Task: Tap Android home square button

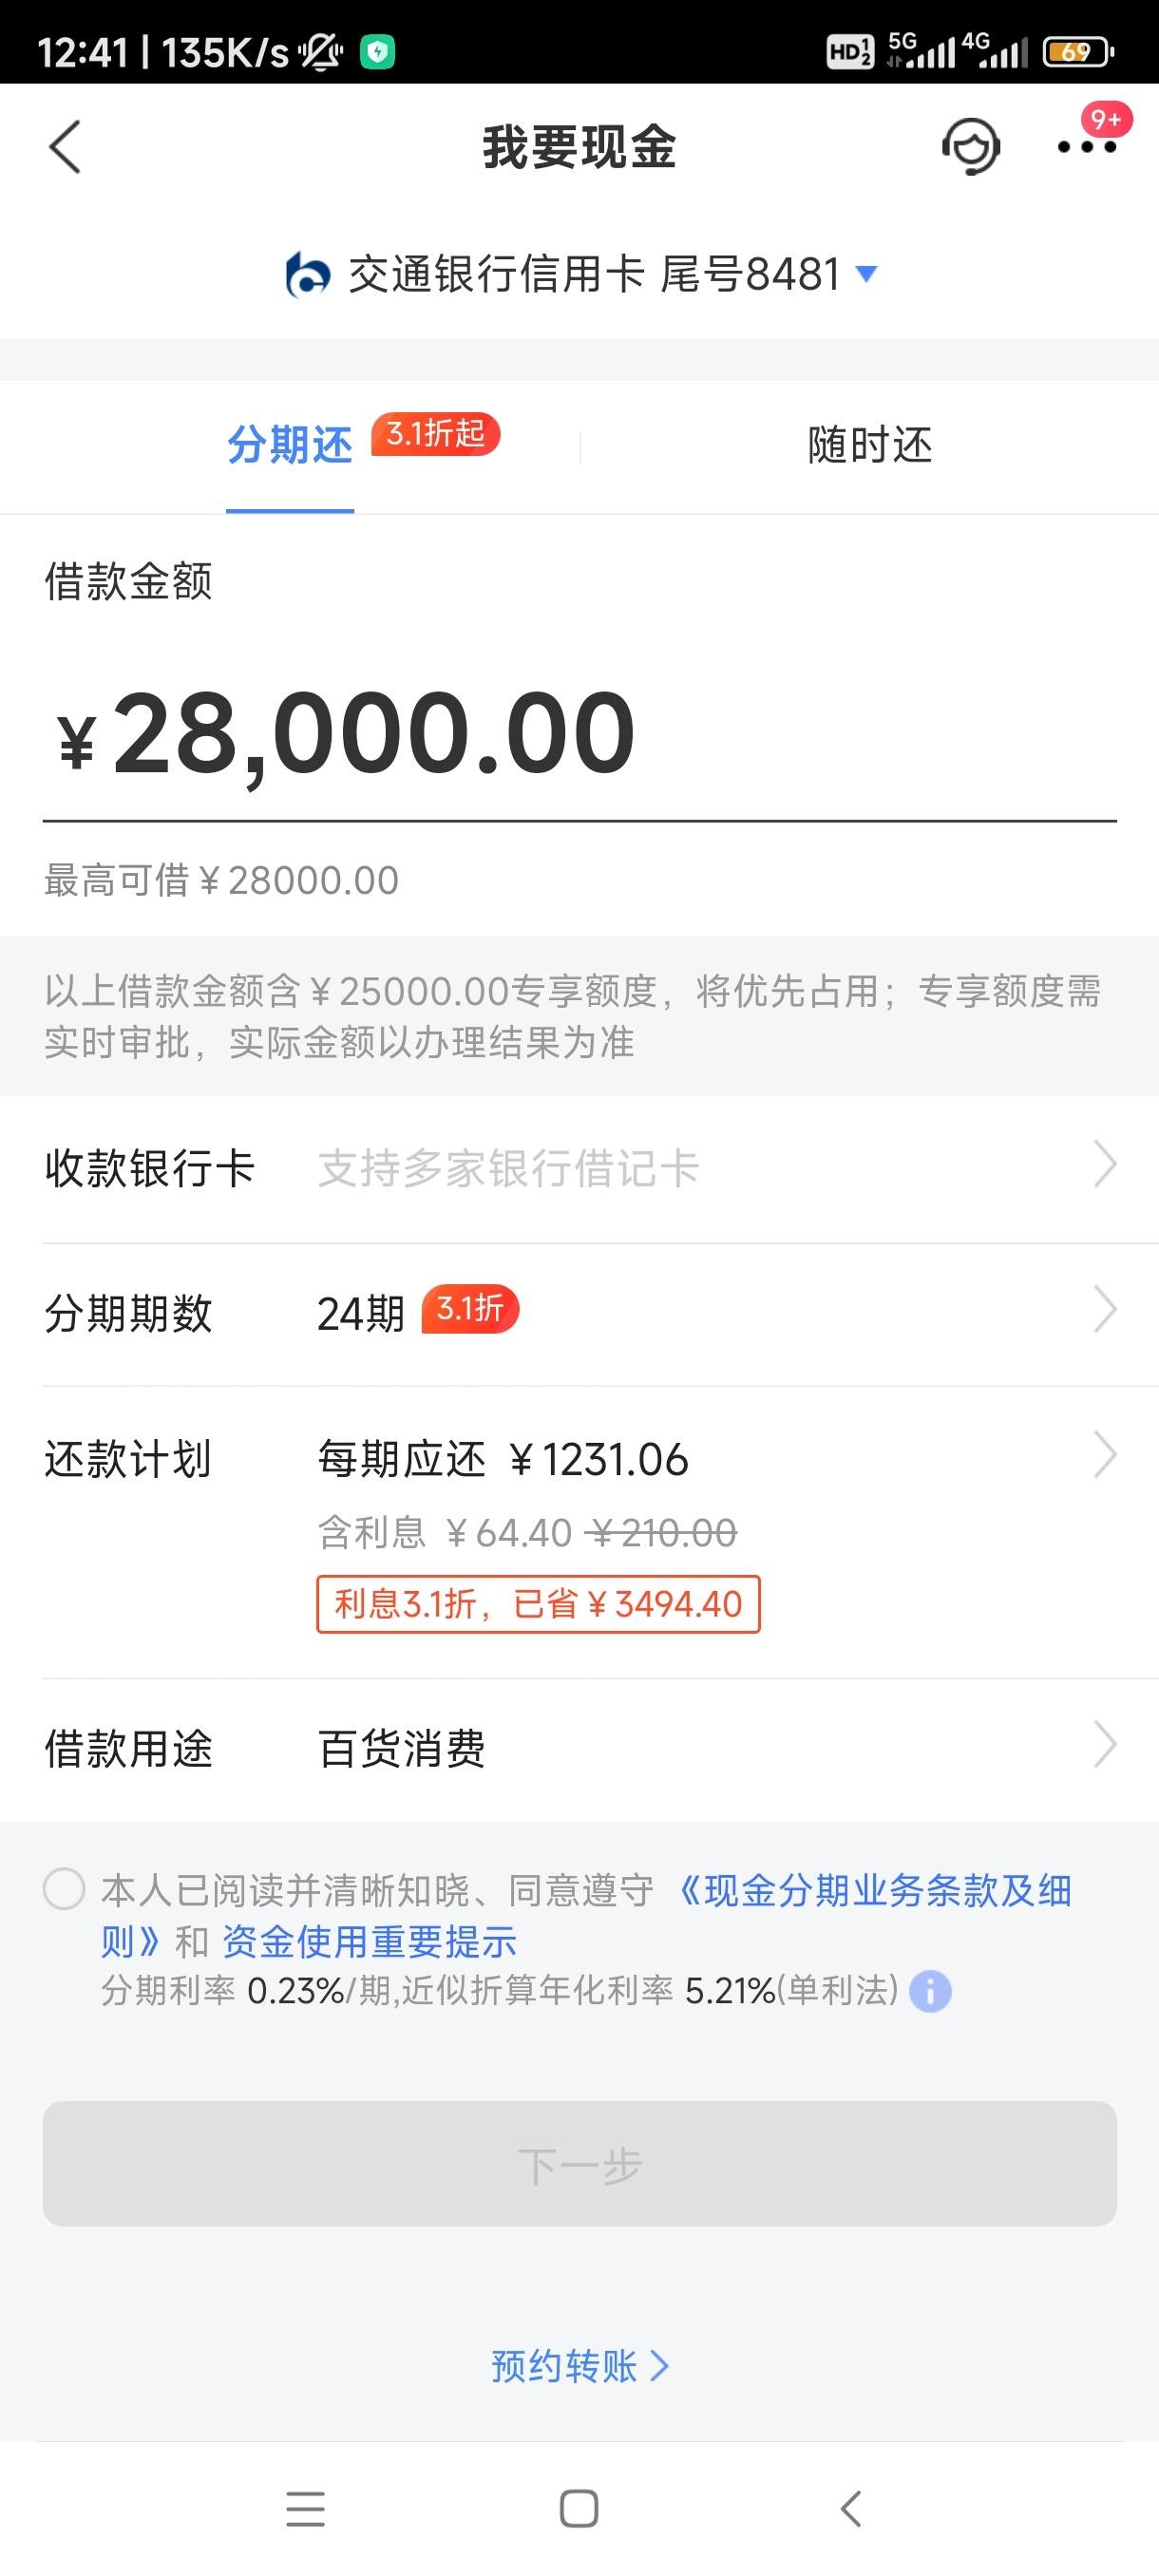Action: (x=579, y=2509)
